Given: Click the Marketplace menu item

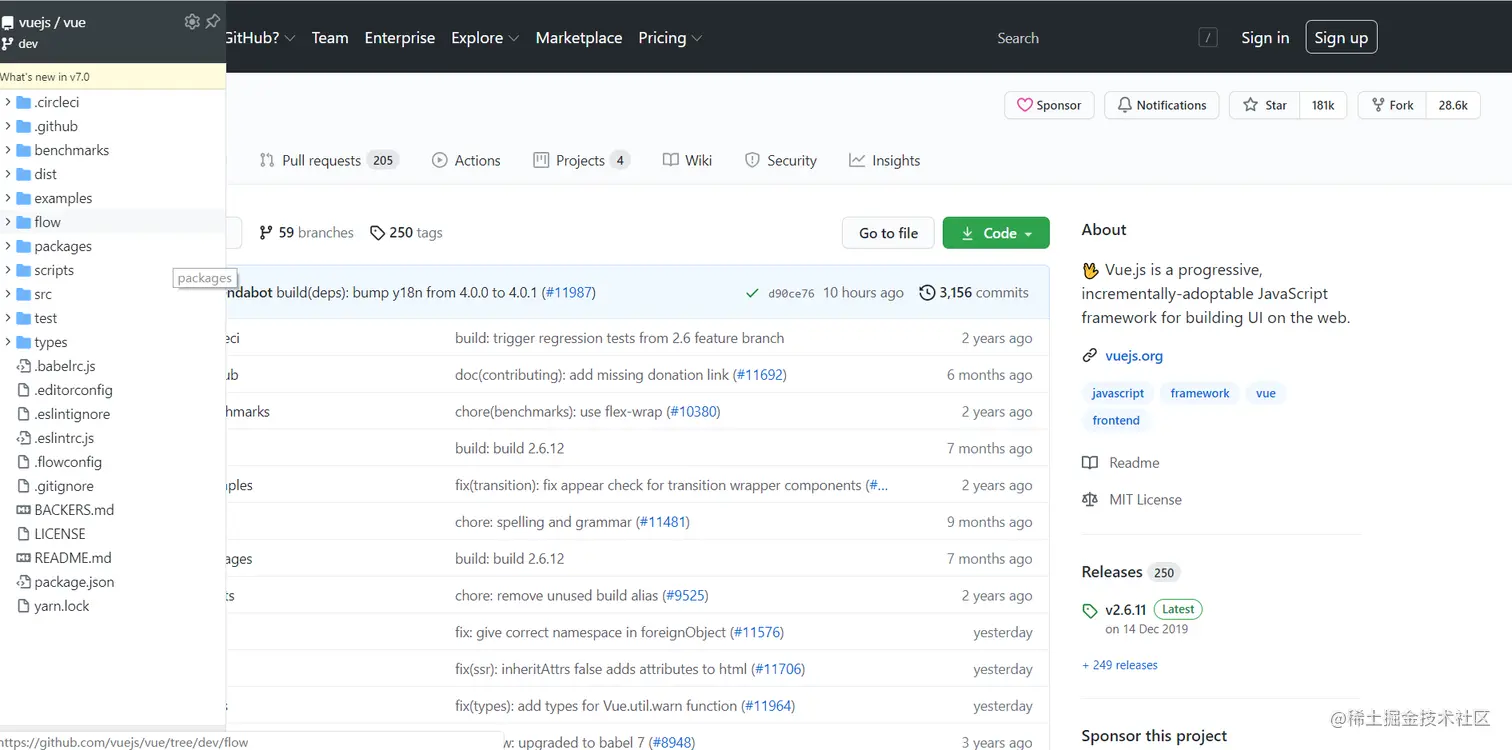Looking at the screenshot, I should coord(579,38).
